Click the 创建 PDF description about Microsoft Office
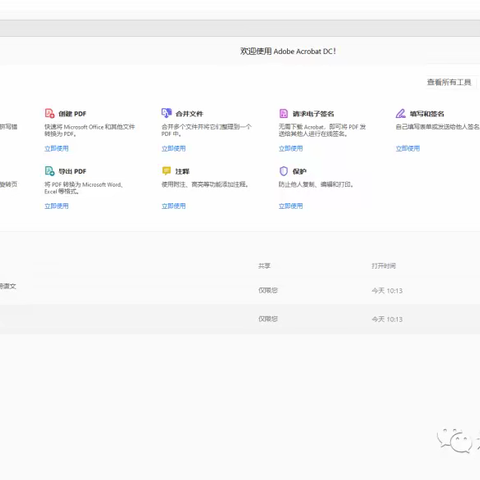 tap(90, 130)
